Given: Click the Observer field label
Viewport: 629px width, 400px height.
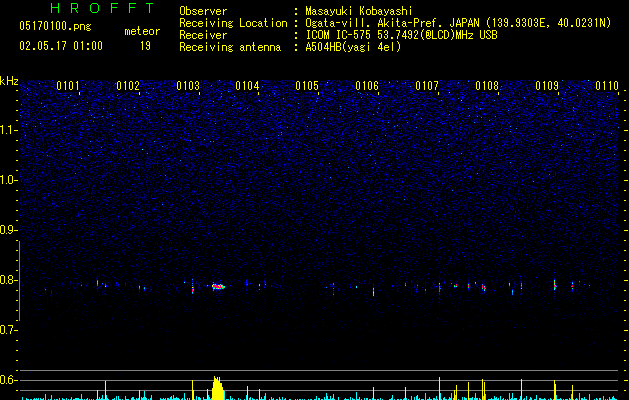Looking at the screenshot, I should [203, 11].
